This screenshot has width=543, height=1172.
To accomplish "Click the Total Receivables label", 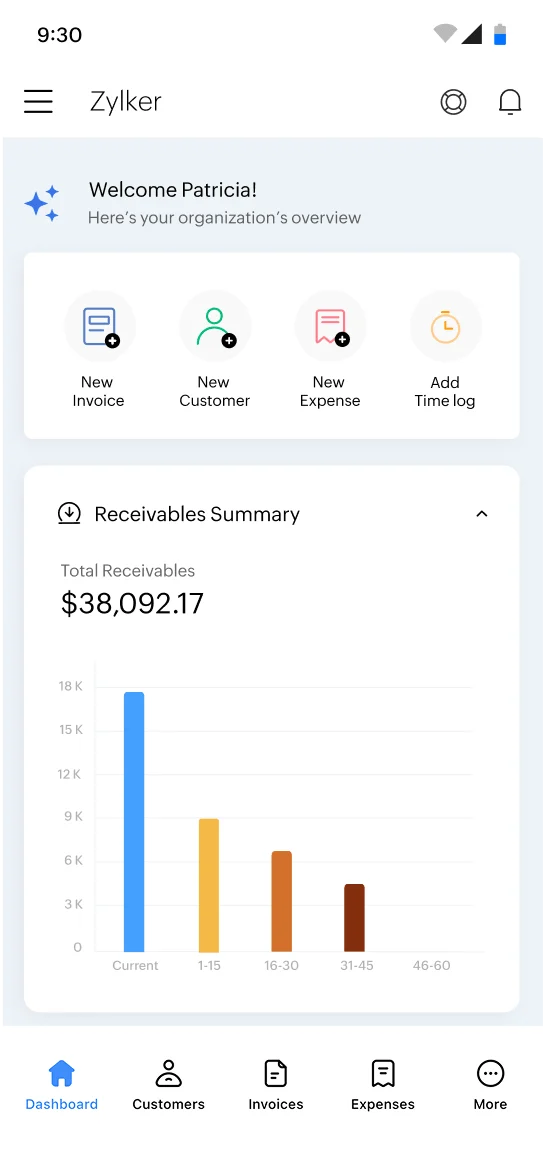I will 128,571.
